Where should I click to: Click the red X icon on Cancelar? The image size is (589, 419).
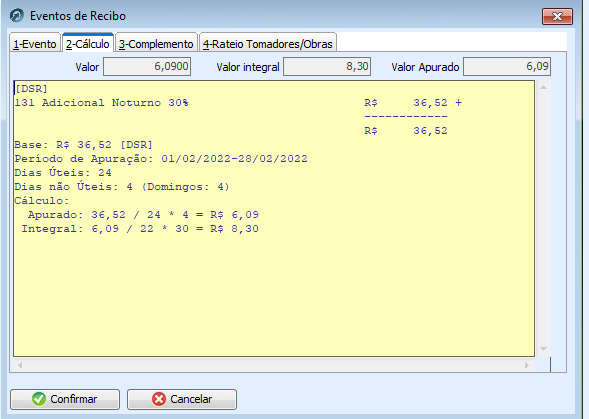tap(159, 399)
